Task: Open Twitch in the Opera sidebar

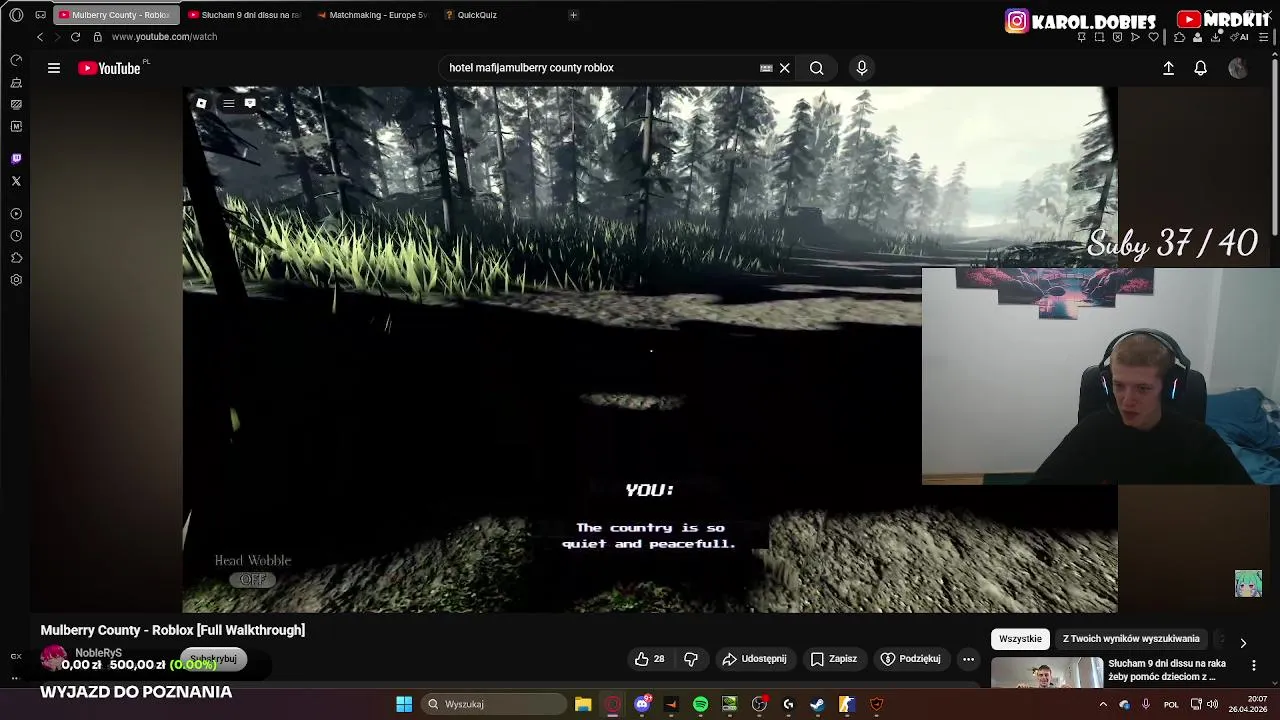Action: point(16,159)
